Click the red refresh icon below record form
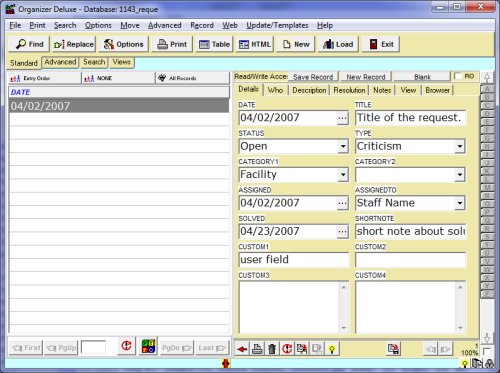The image size is (500, 373). click(287, 349)
